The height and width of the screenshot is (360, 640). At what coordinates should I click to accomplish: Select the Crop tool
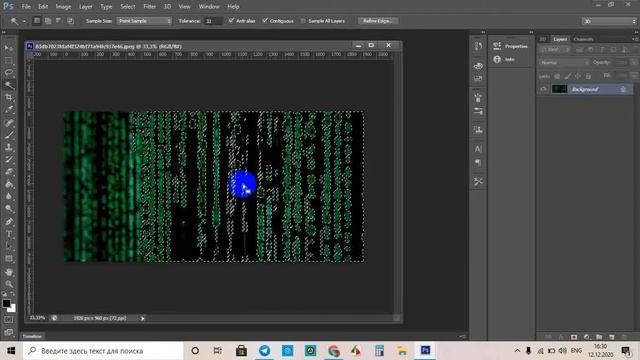point(9,98)
